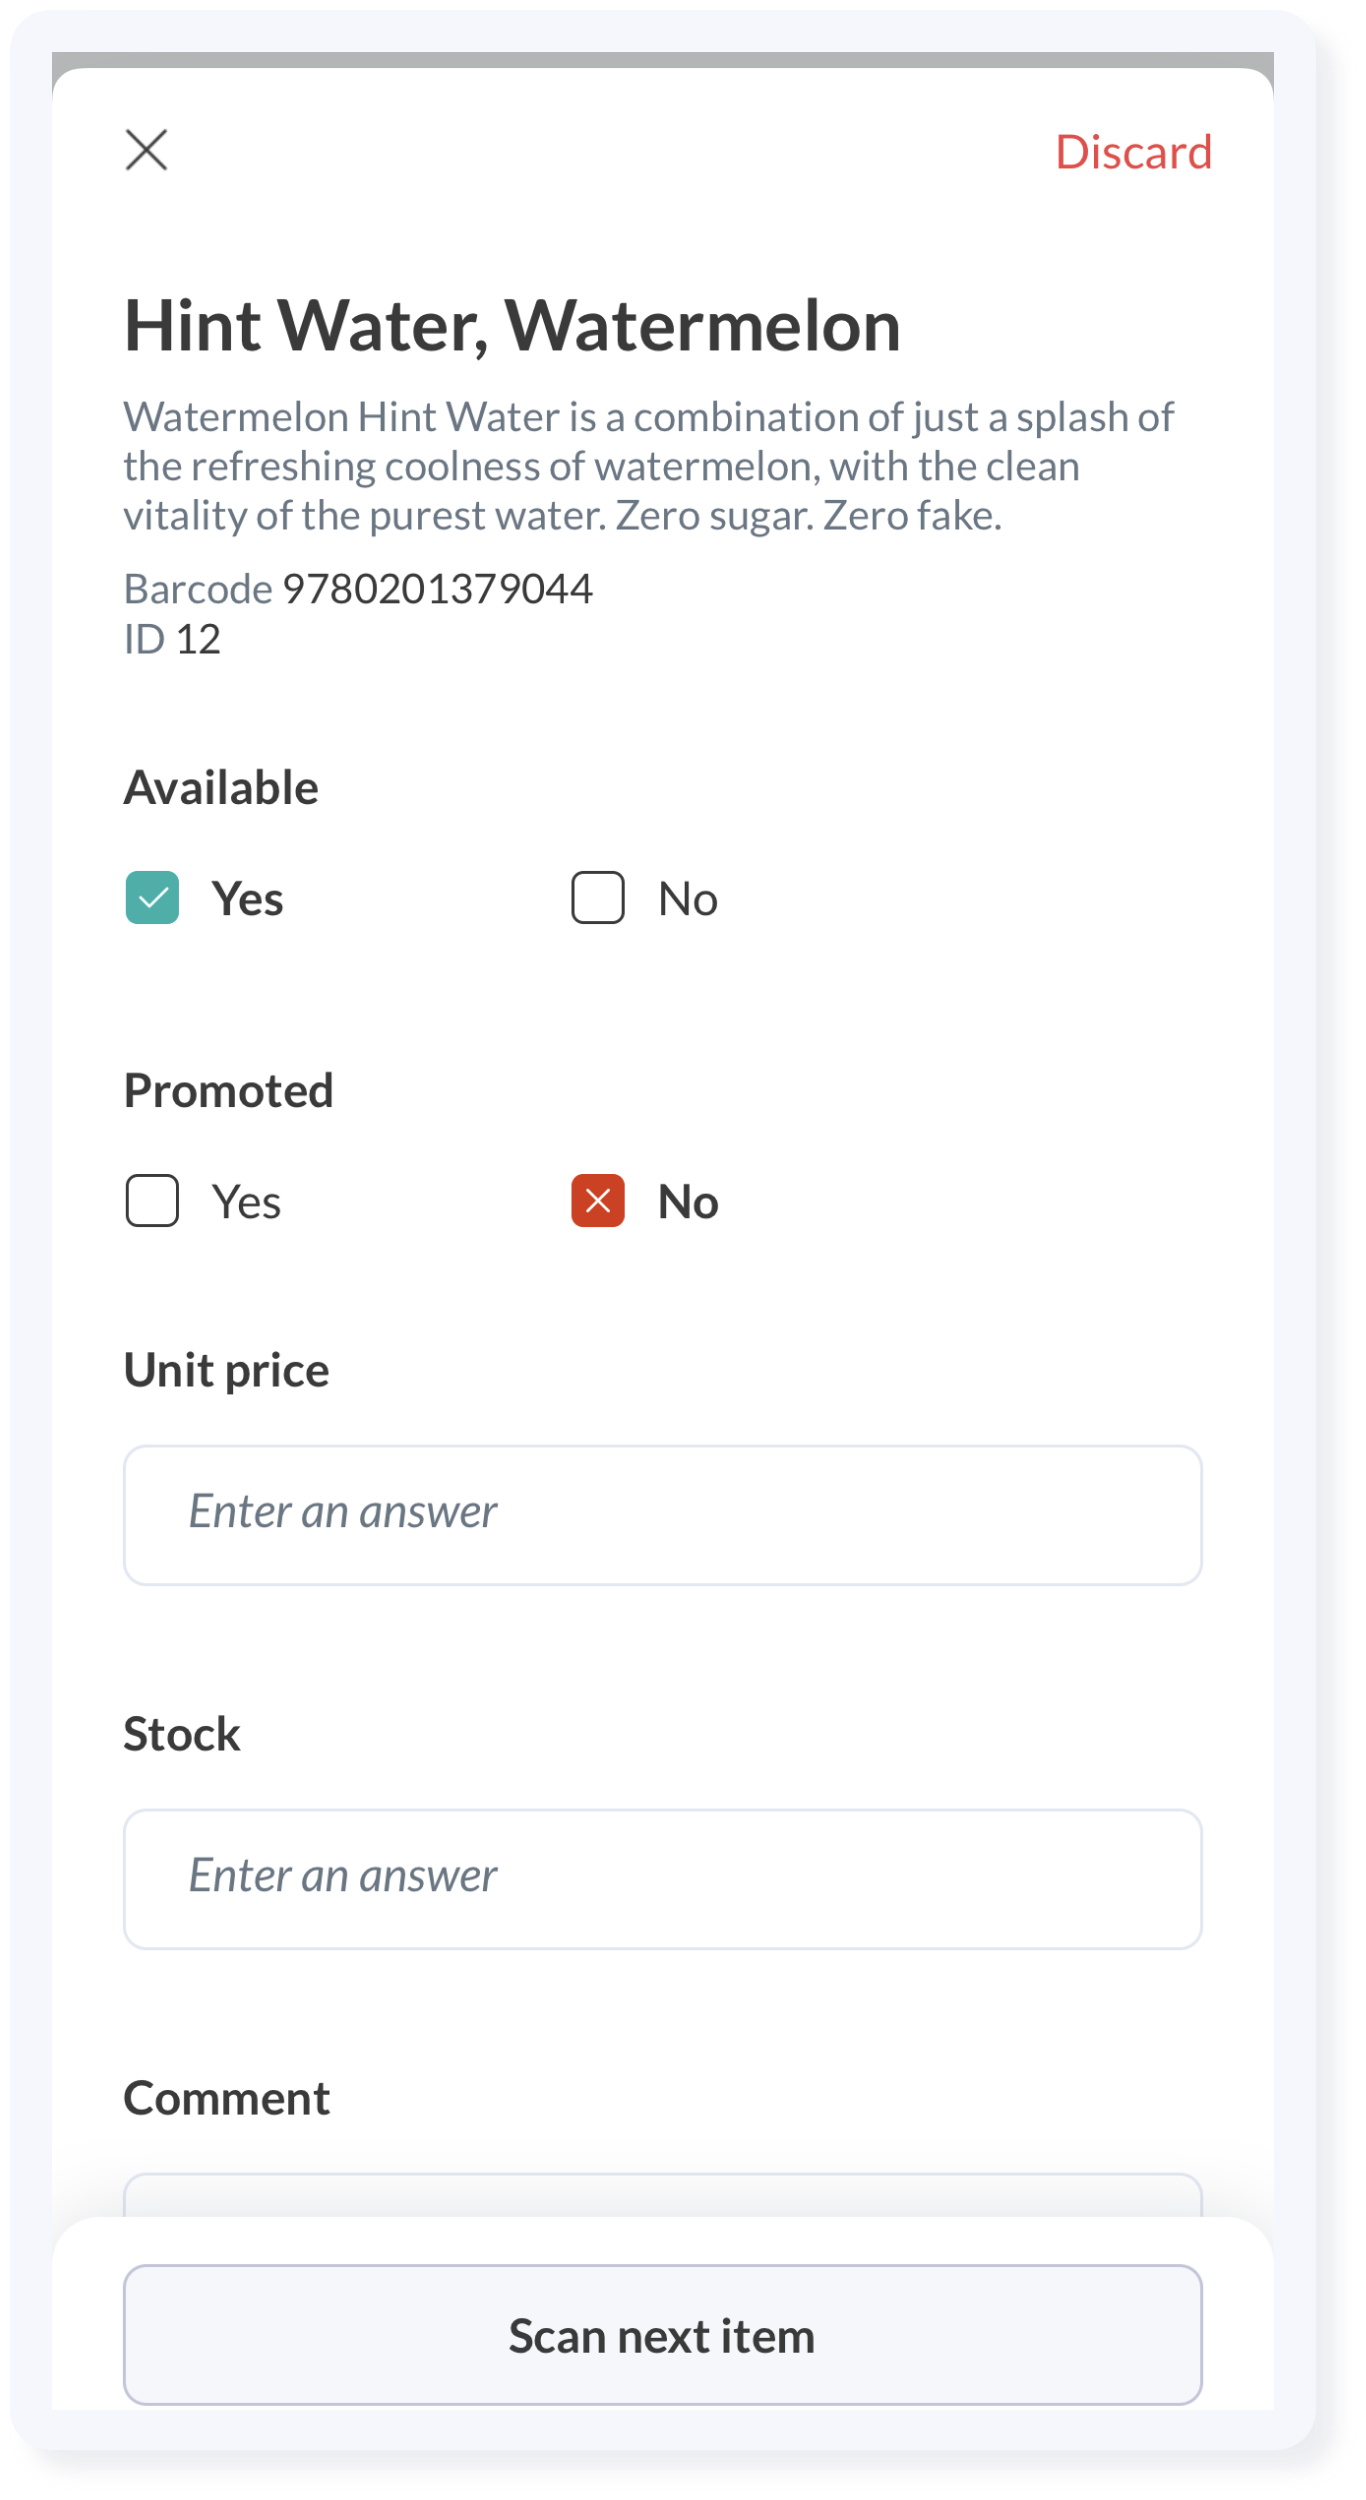Uncheck the red Promoted No checkbox
The image size is (1366, 2500).
click(598, 1200)
